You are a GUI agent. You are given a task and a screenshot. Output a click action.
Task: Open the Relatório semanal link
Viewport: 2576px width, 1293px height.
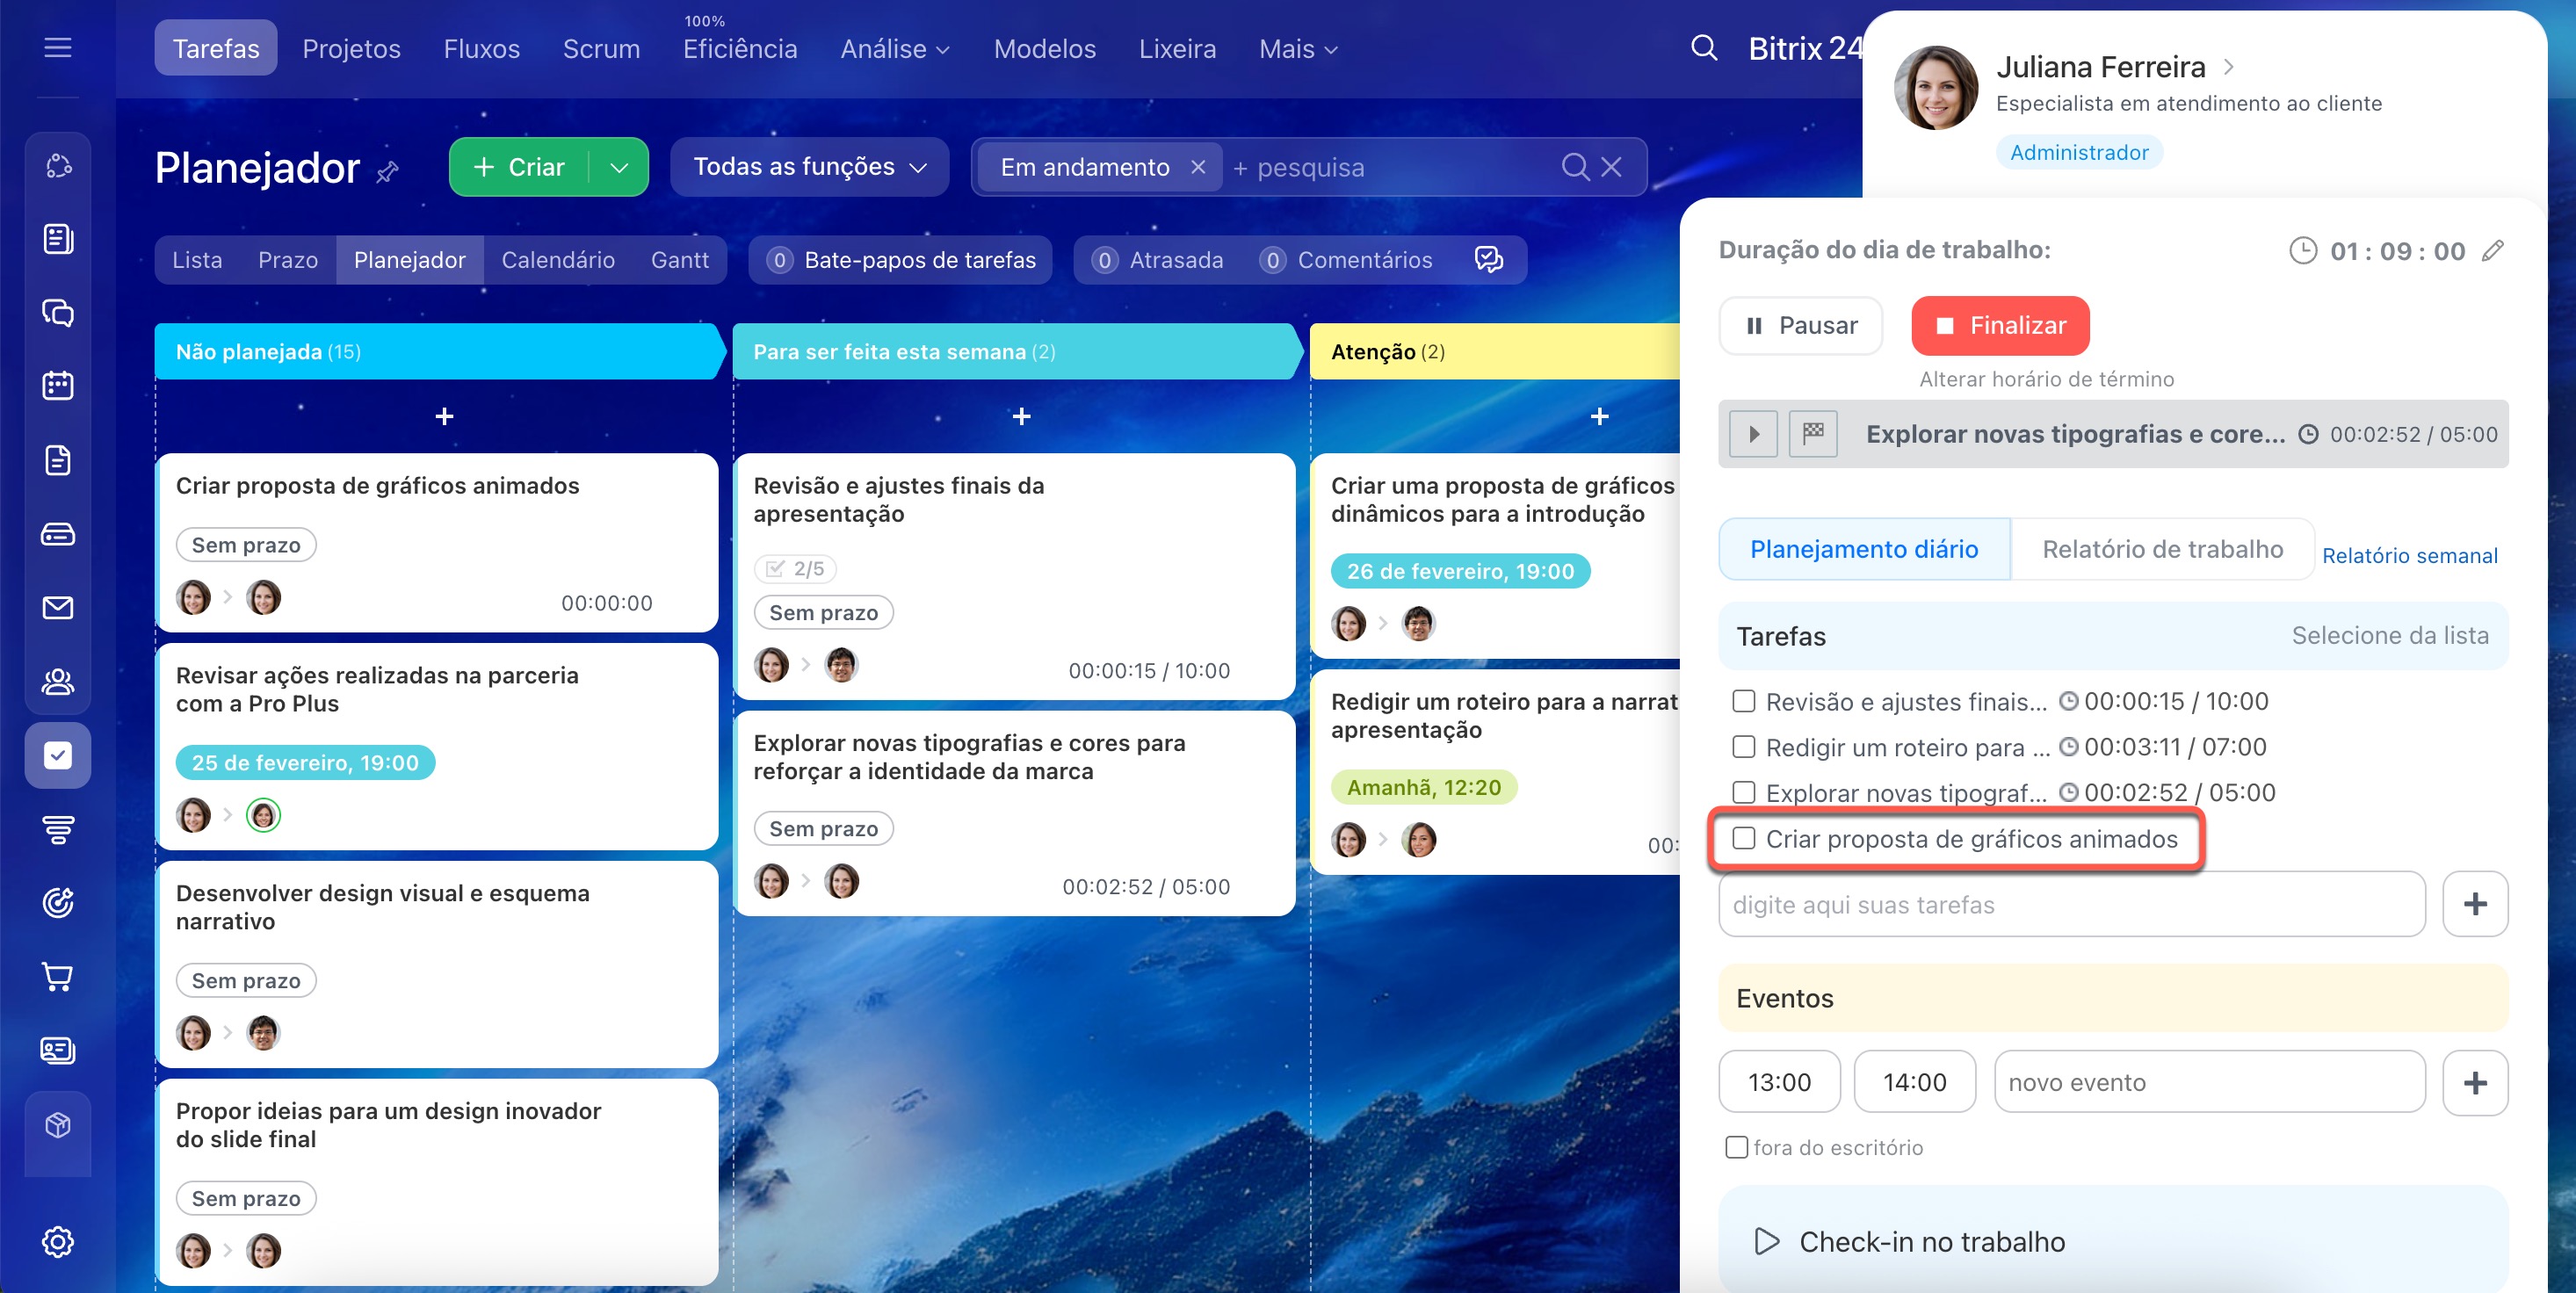[x=2409, y=556]
